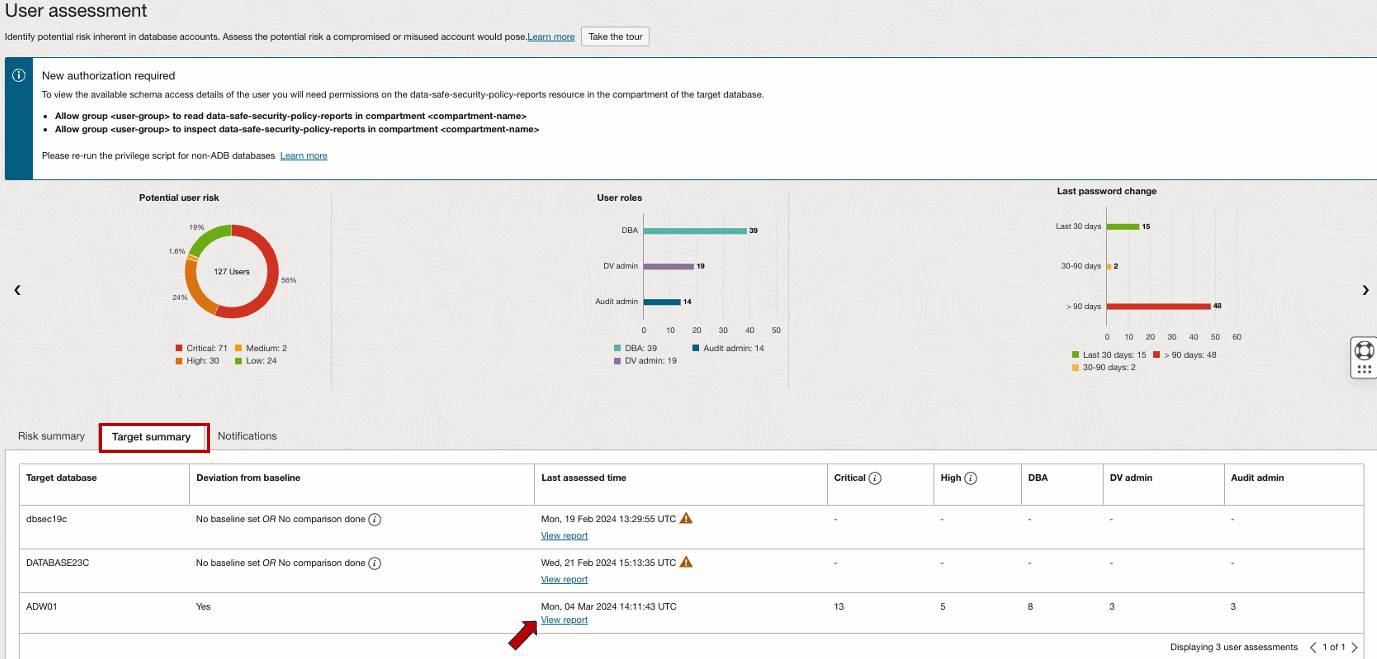Click the New authorization required heading
Screen dimensions: 1377x659
click(x=108, y=75)
